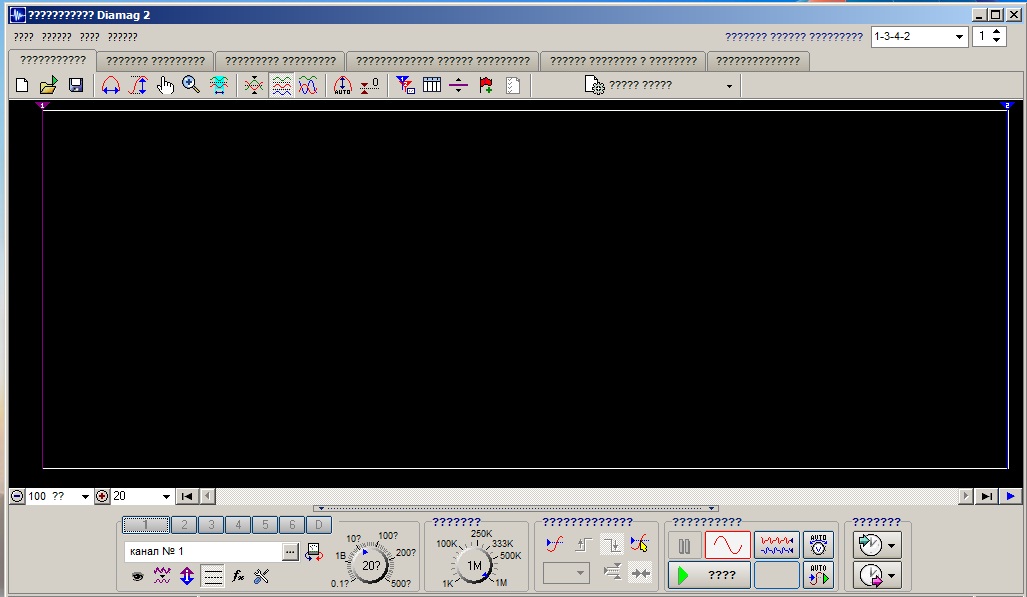Switch to the second tab
The width and height of the screenshot is (1027, 597).
[155, 61]
